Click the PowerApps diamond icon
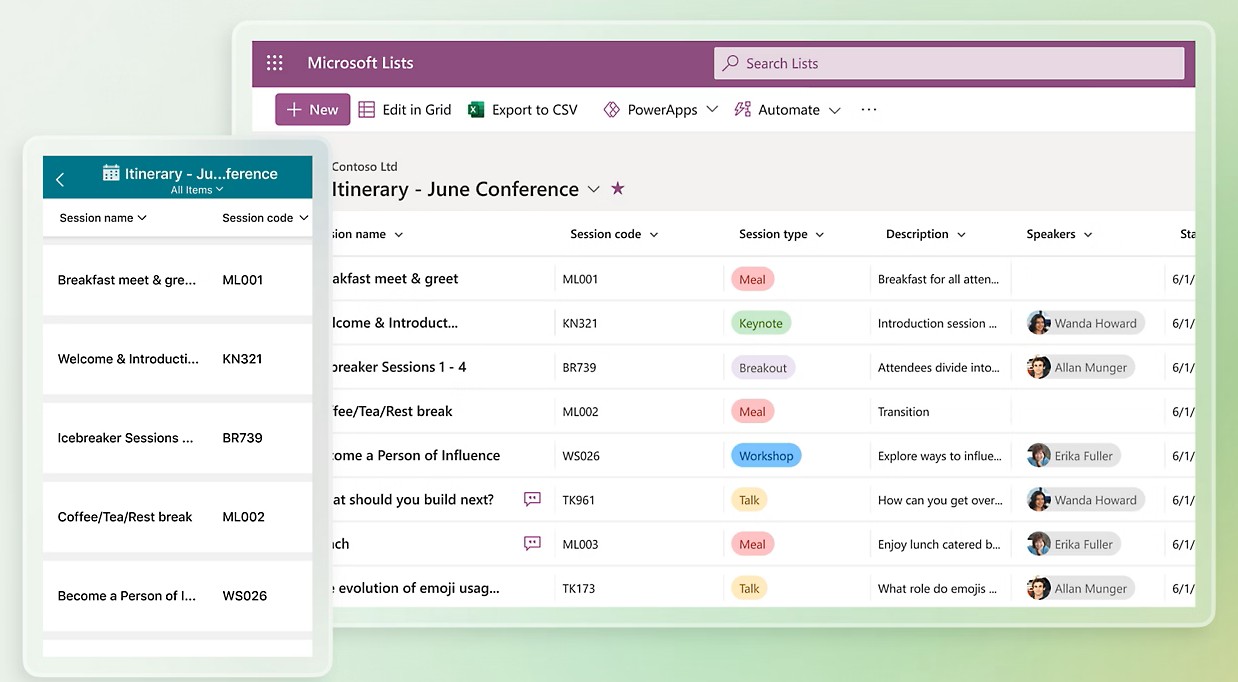Image resolution: width=1238 pixels, height=682 pixels. pos(612,110)
